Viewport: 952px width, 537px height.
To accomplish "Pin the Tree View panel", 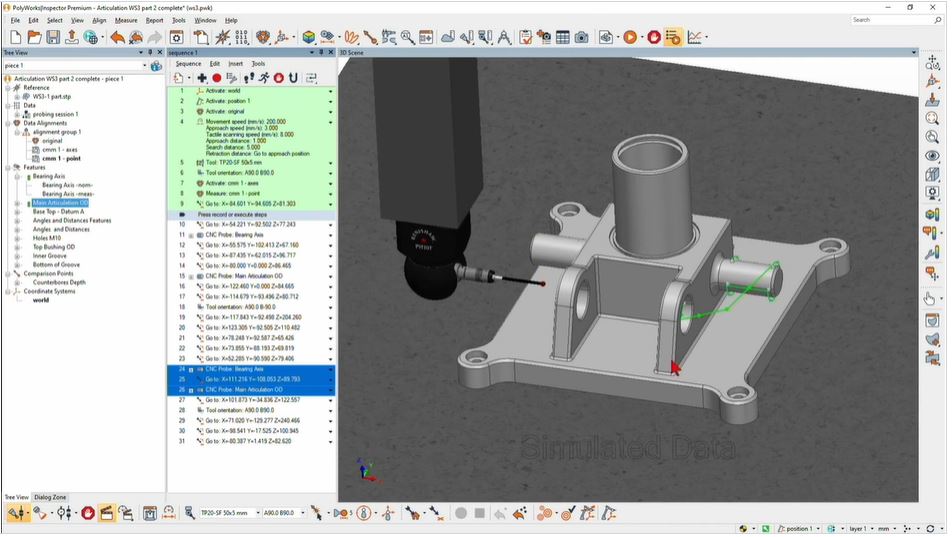I will click(x=149, y=52).
